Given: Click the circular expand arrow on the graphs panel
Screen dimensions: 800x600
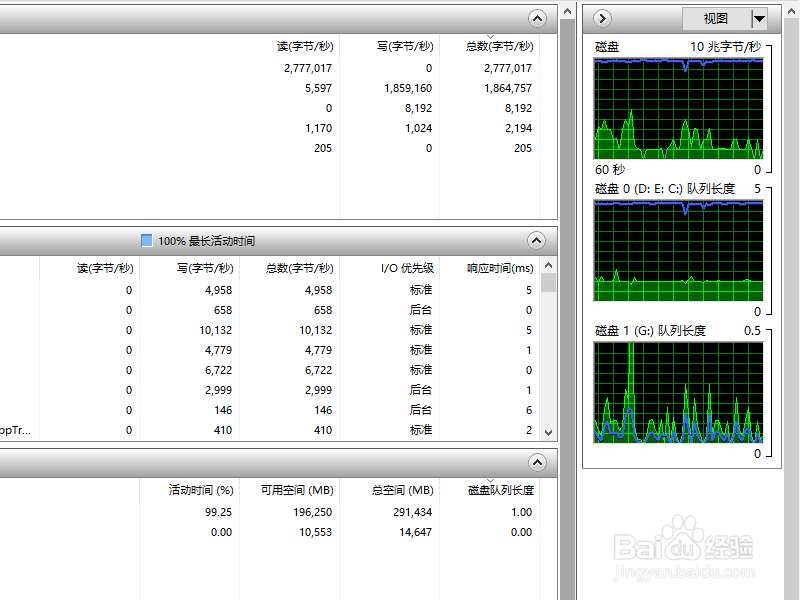Looking at the screenshot, I should (601, 18).
